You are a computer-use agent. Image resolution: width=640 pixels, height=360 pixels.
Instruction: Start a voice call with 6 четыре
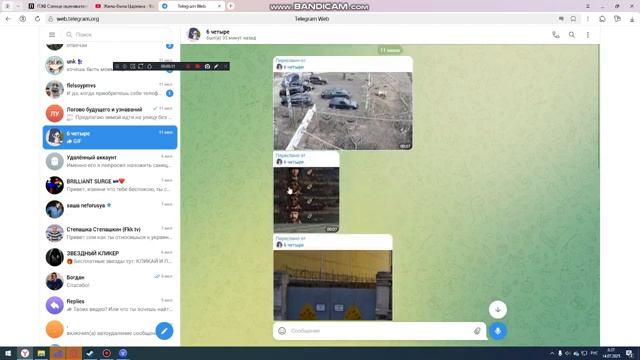click(556, 35)
